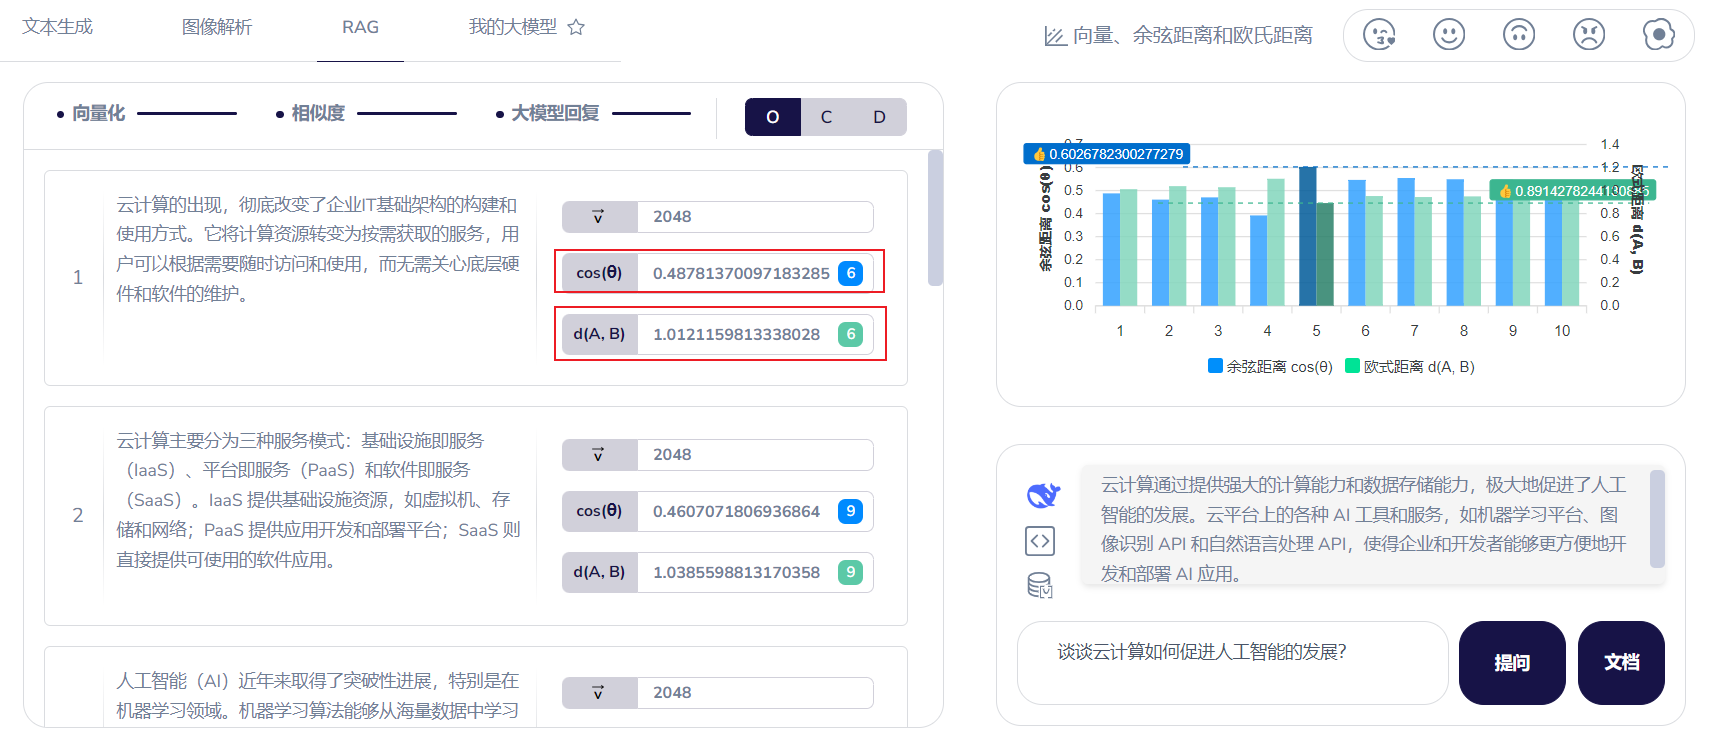Open the 我的大模型 tab
Image resolution: width=1714 pixels, height=737 pixels.
tap(512, 27)
